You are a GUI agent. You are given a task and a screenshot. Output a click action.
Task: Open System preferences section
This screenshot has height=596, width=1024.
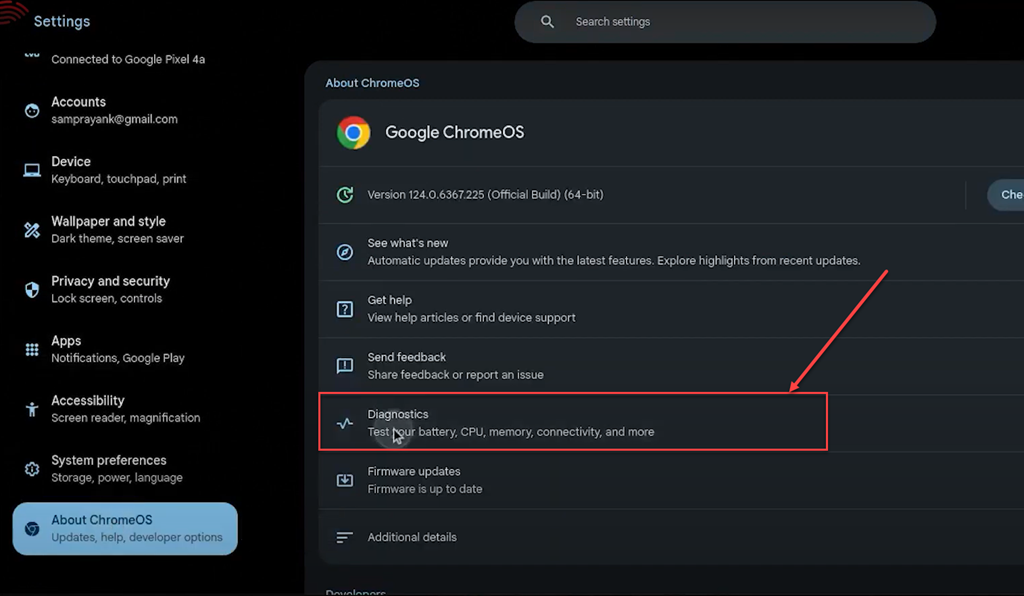click(x=125, y=469)
